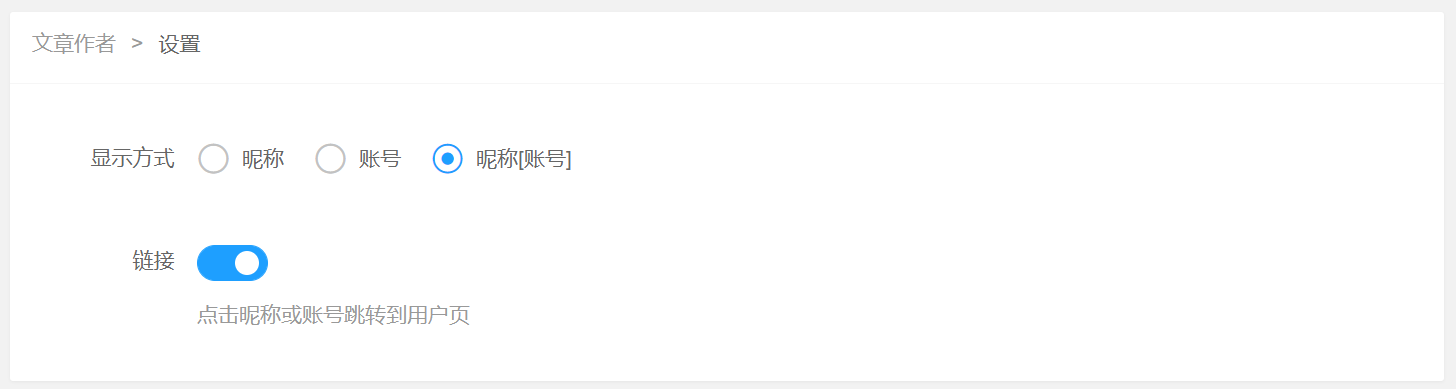Click the 链接 field label
Screen dimensions: 1456x389
click(154, 262)
